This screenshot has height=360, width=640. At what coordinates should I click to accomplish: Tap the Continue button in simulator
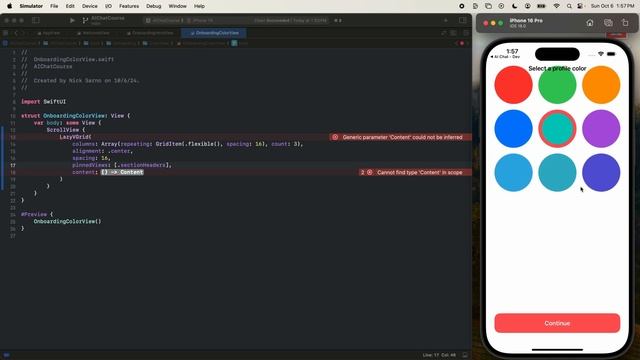pyautogui.click(x=557, y=323)
